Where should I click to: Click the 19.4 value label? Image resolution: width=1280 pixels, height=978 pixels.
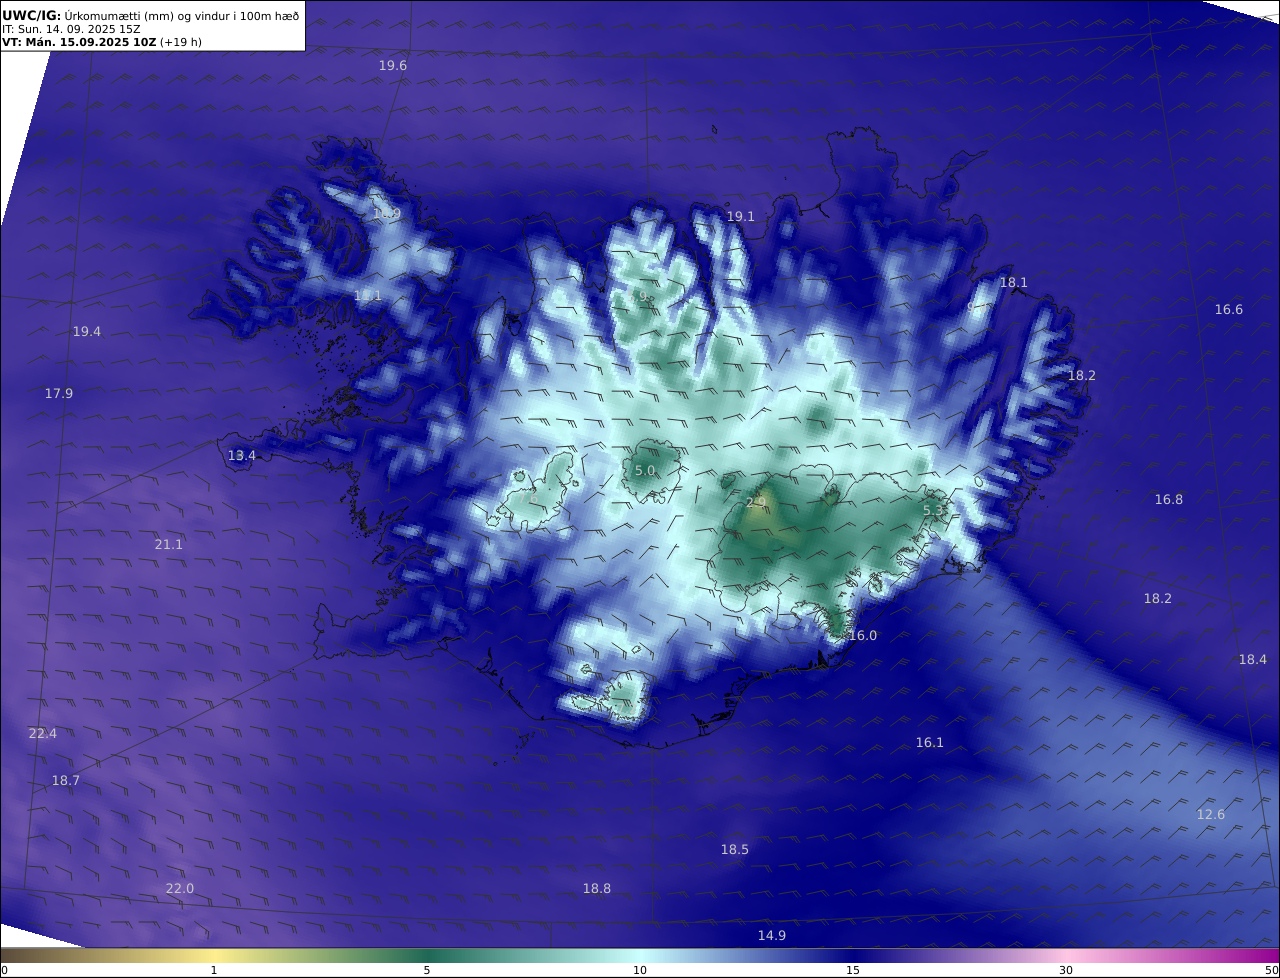87,332
